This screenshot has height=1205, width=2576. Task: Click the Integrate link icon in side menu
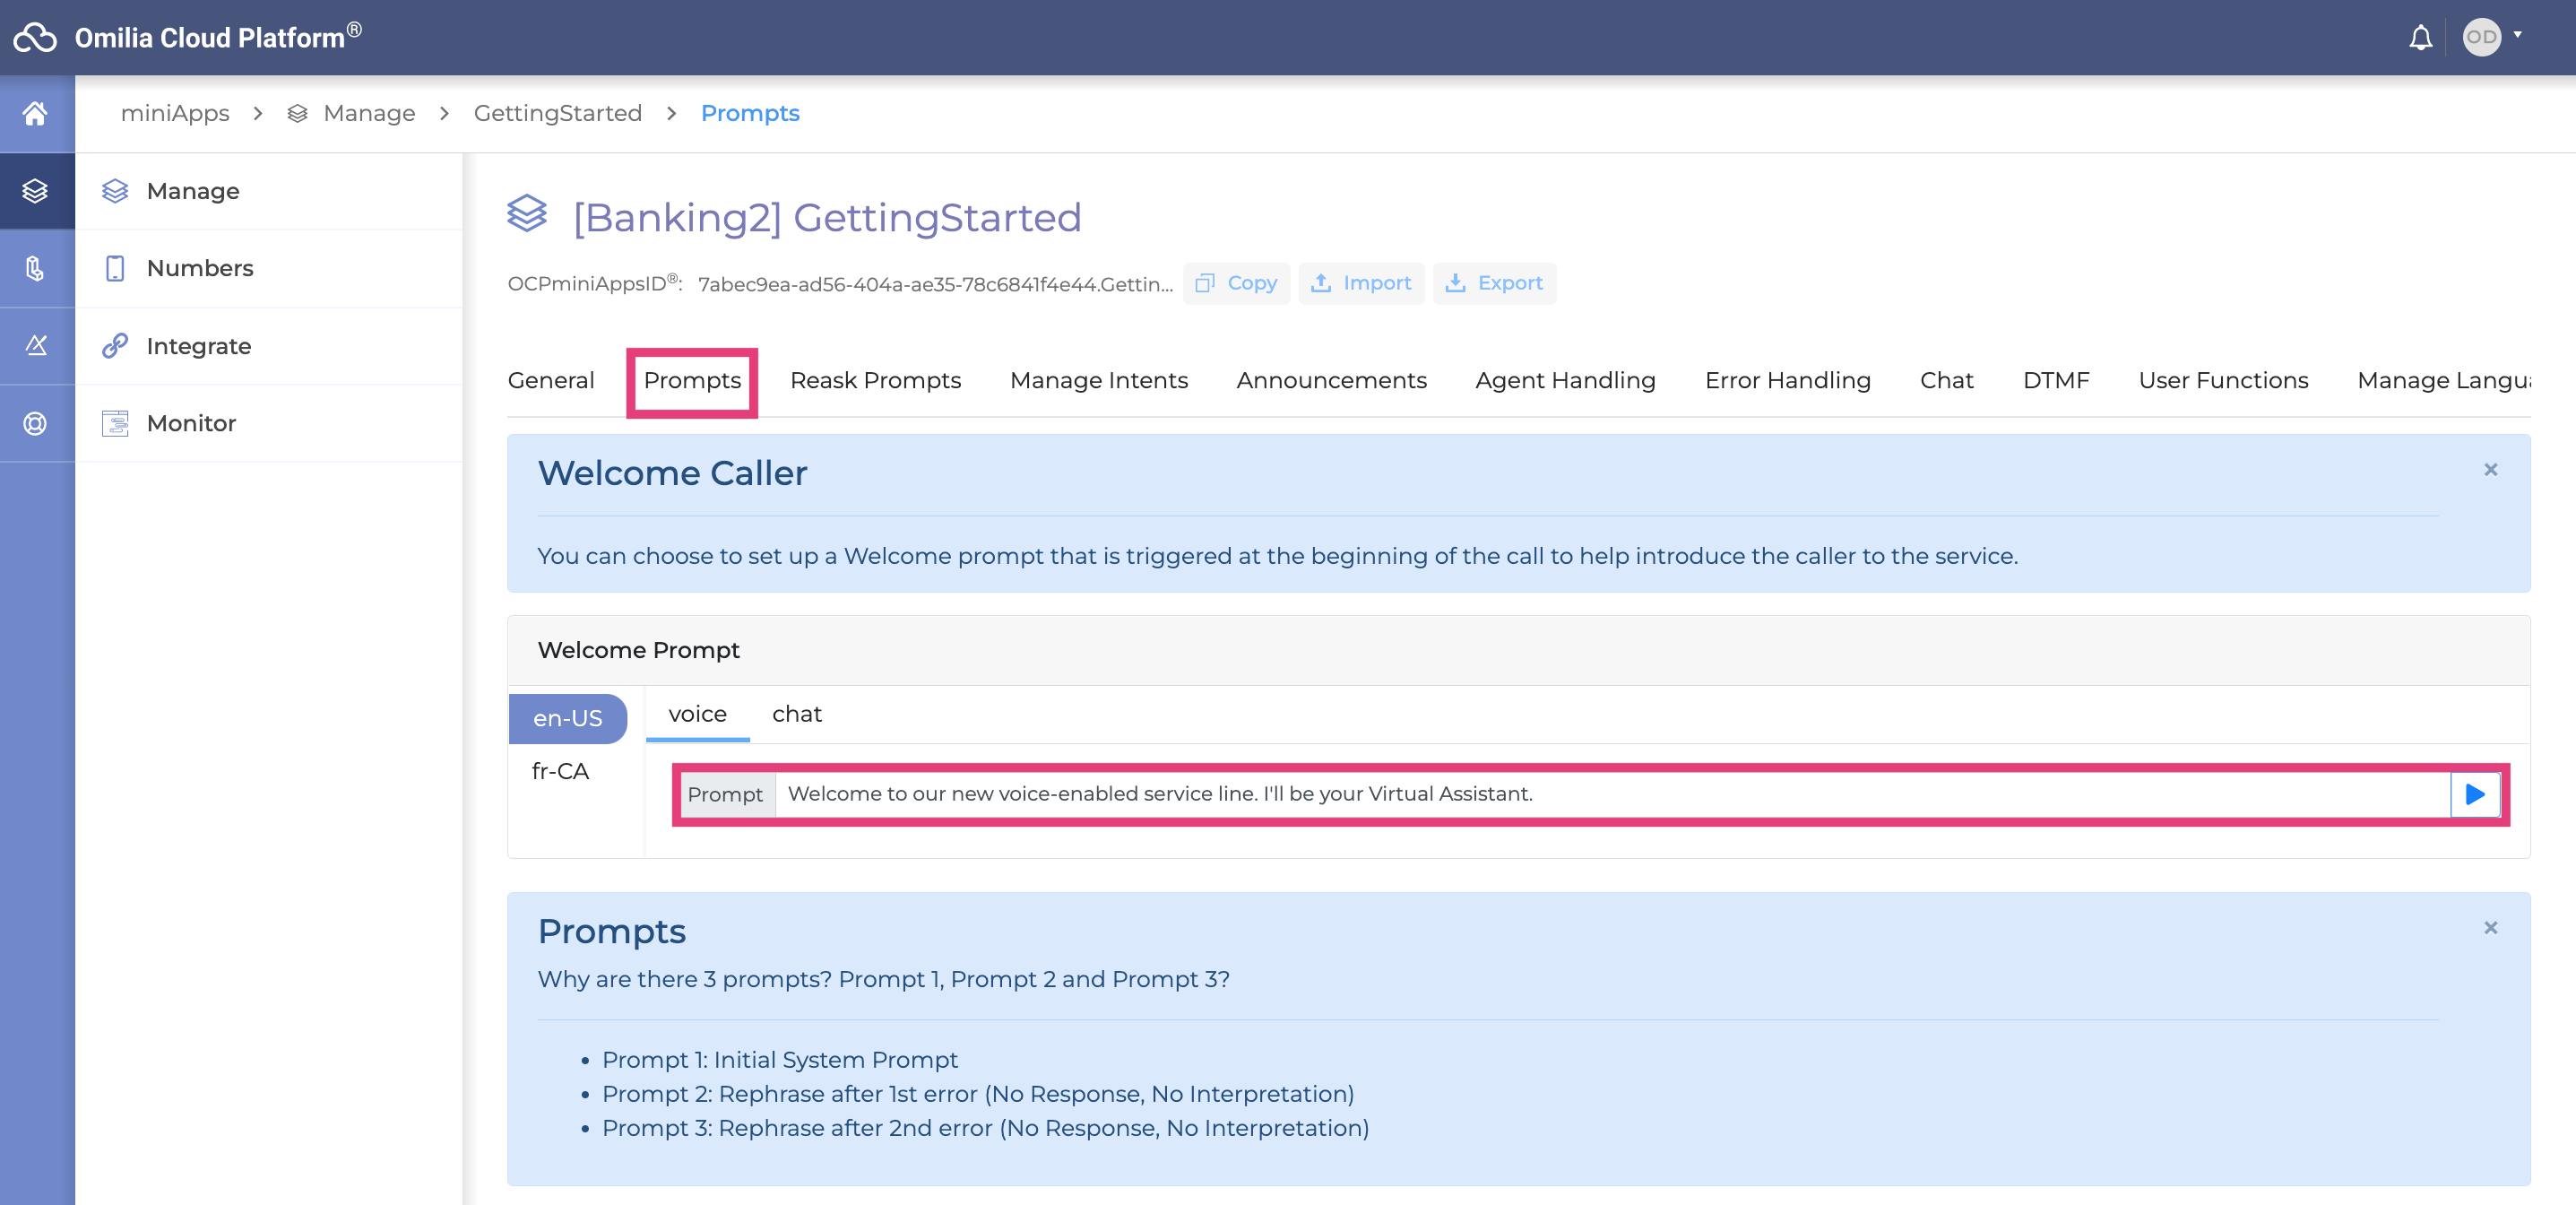click(115, 346)
